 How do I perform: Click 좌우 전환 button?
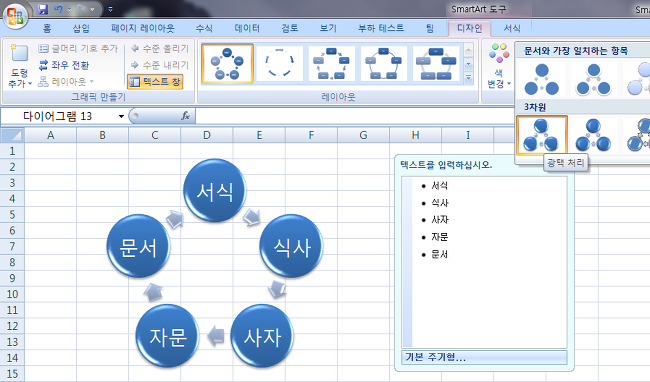click(x=64, y=65)
